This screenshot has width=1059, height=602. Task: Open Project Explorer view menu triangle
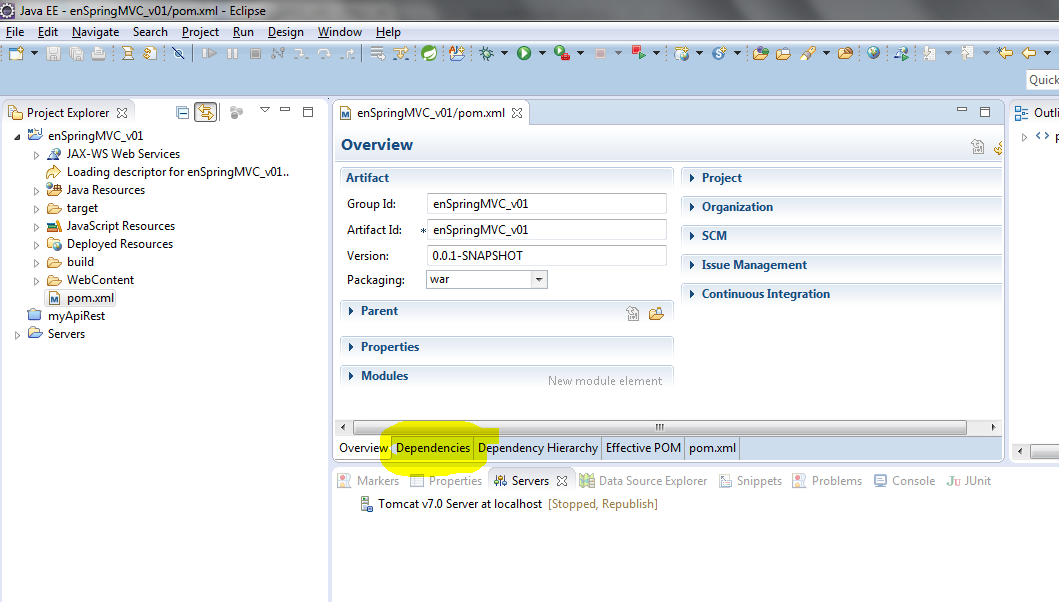pyautogui.click(x=265, y=110)
